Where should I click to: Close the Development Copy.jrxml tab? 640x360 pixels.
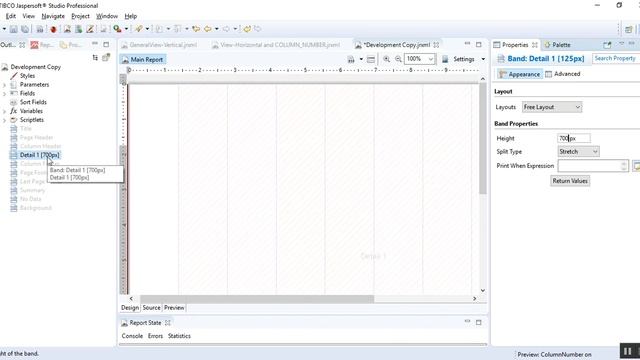coord(436,45)
